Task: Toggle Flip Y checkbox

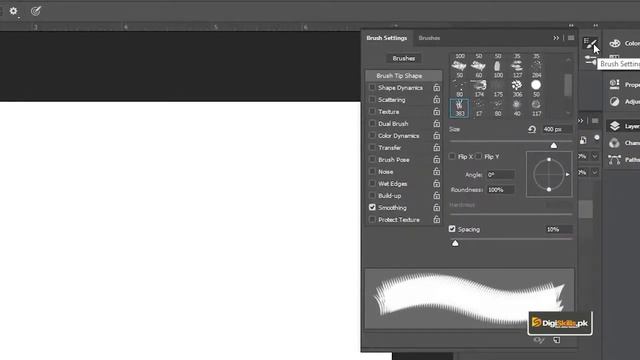Action: (479, 156)
